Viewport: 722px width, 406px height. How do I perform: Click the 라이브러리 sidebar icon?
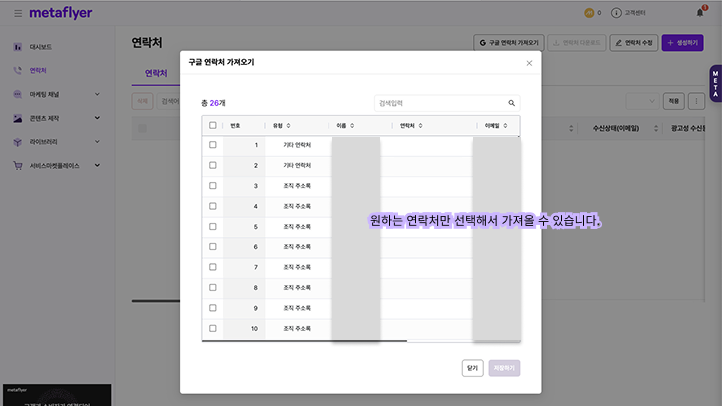point(18,142)
